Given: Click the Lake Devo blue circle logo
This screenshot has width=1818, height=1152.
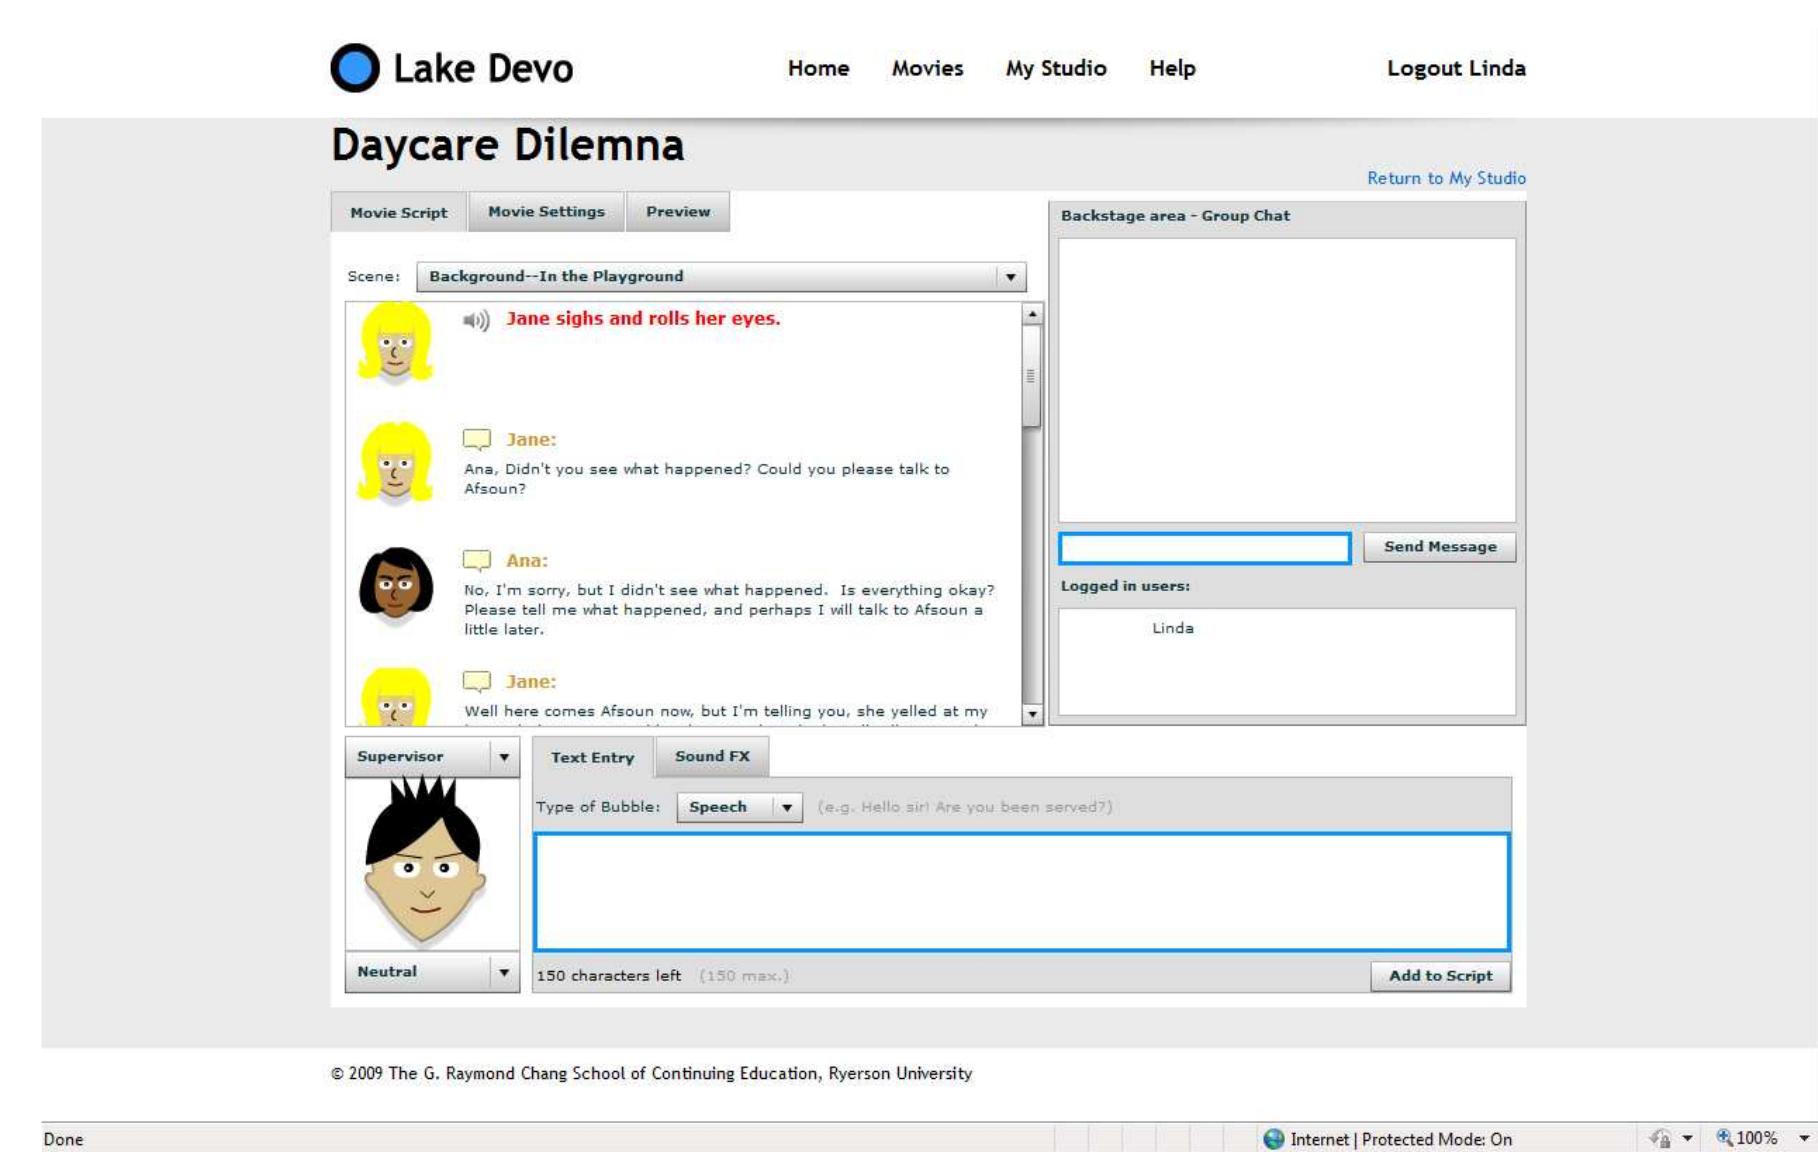Looking at the screenshot, I should (x=355, y=68).
